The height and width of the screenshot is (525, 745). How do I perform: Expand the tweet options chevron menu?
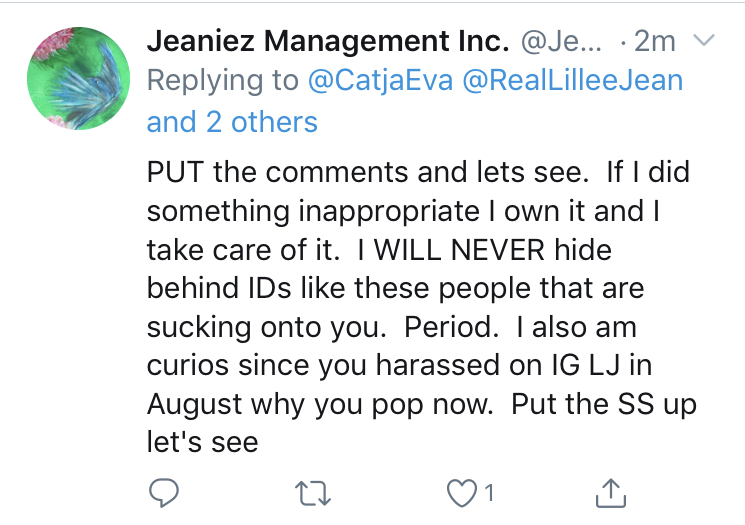coord(704,39)
